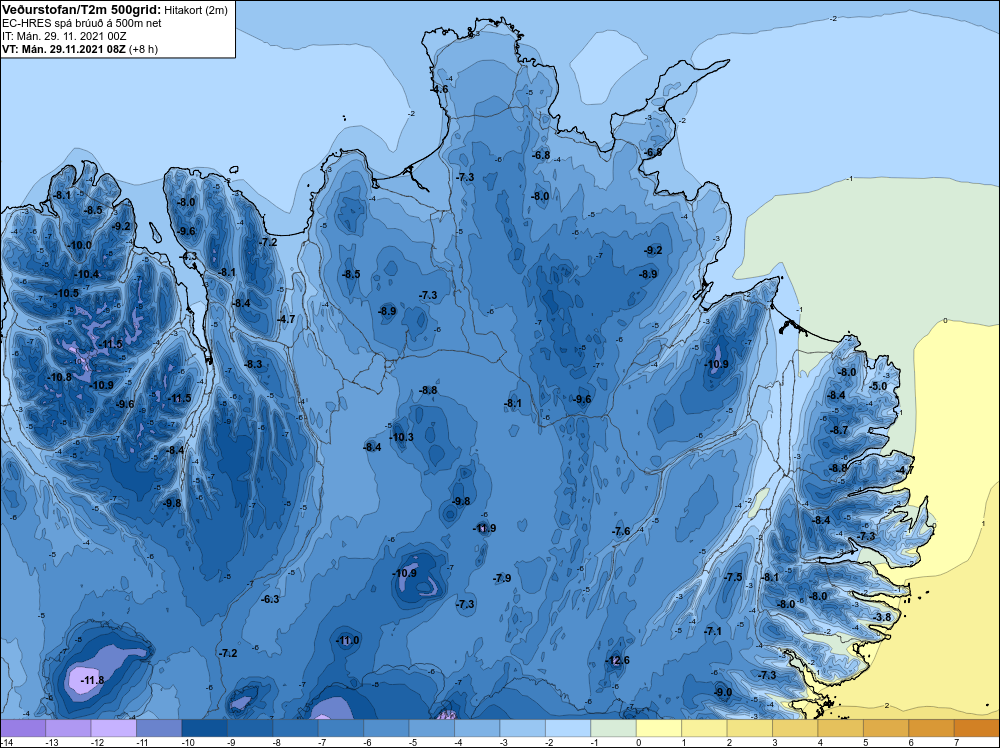Viewport: 1000px width, 748px height.
Task: Click the -11.8 temperature label
Action: click(x=92, y=680)
